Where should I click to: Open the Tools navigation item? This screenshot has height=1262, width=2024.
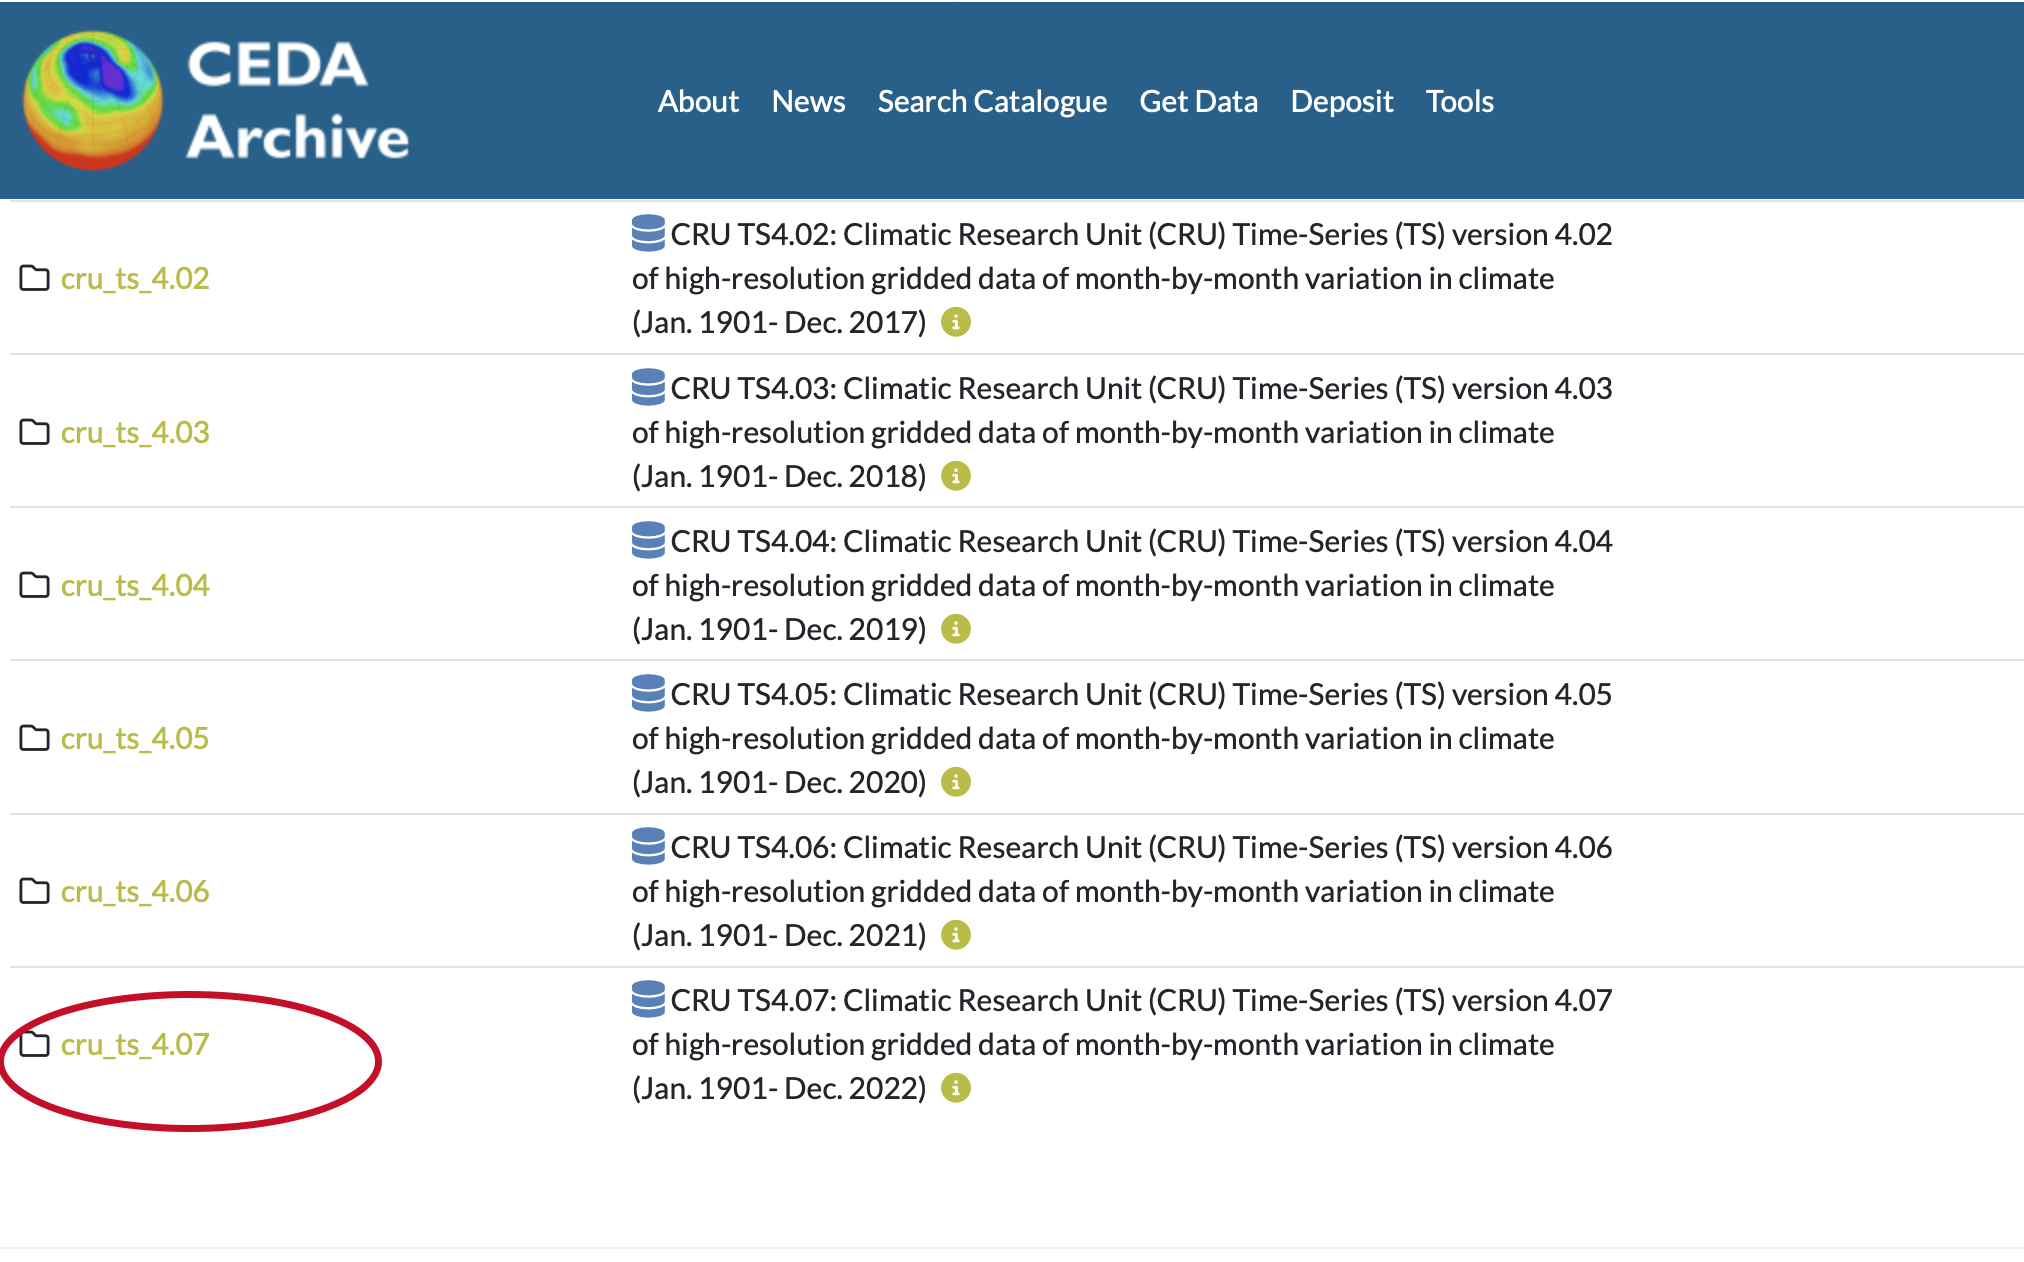pyautogui.click(x=1459, y=101)
